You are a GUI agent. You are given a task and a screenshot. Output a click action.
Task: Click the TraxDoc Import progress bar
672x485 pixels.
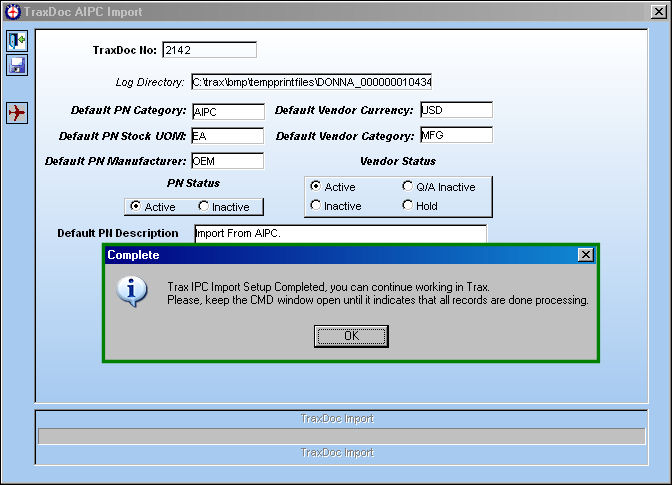point(342,436)
